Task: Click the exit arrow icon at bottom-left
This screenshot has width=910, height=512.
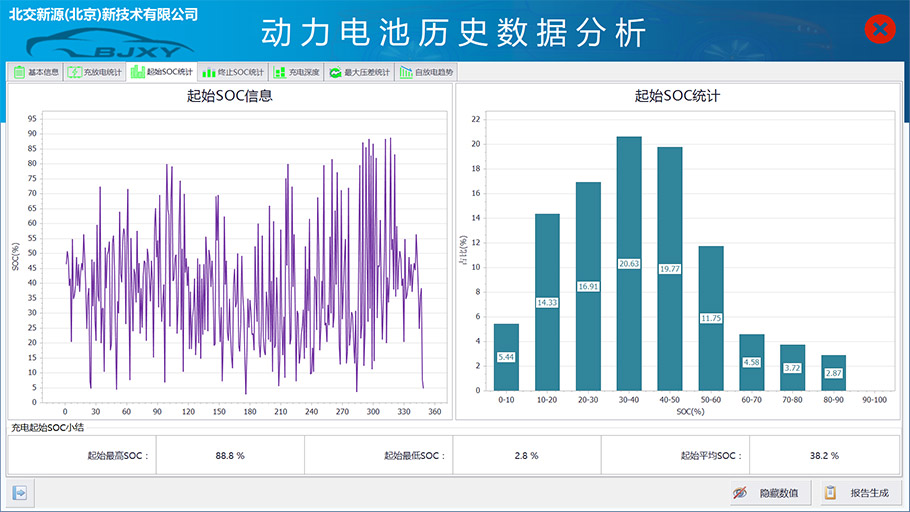Action: (x=20, y=492)
